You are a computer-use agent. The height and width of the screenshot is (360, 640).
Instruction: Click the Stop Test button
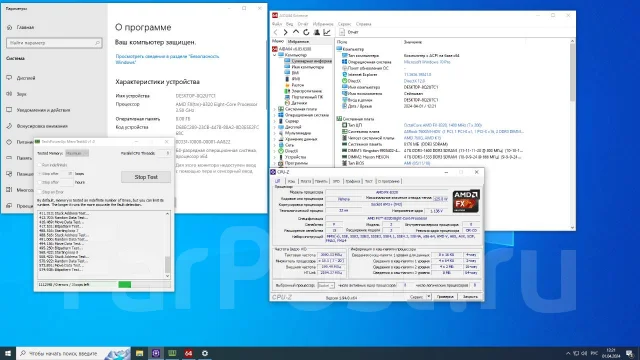click(x=146, y=177)
